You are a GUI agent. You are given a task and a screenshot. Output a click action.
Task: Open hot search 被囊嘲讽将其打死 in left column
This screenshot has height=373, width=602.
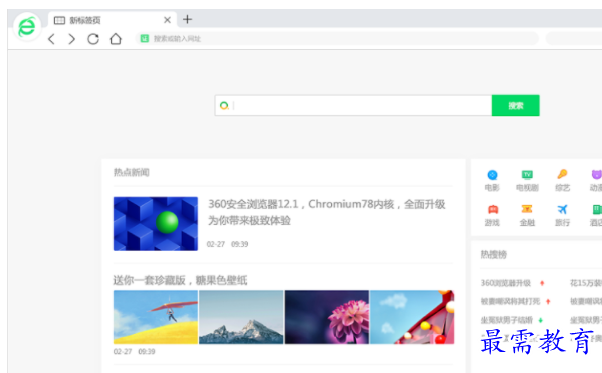pyautogui.click(x=511, y=302)
